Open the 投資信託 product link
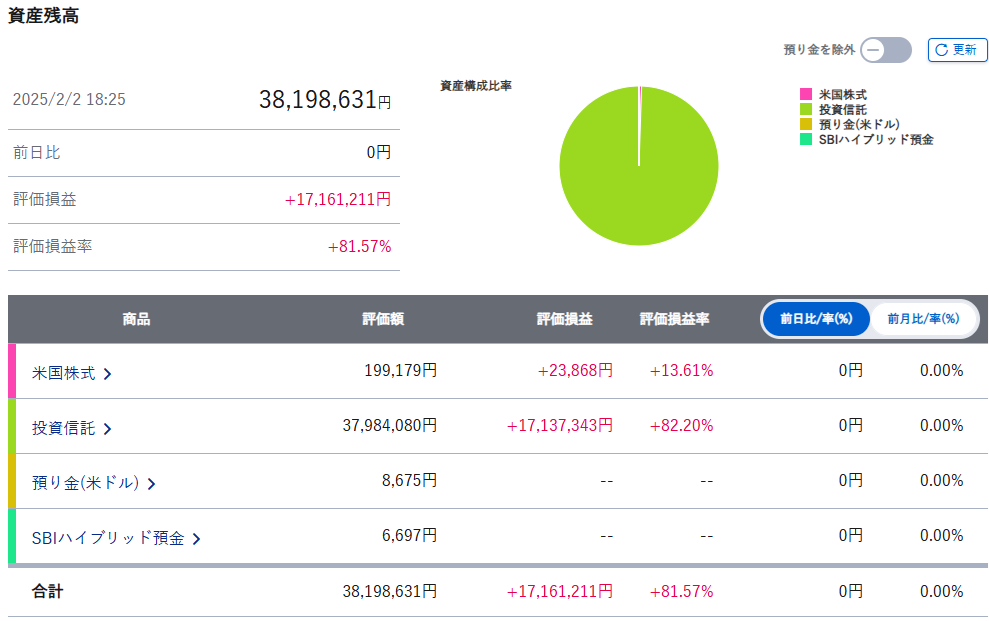989x621 pixels. coord(64,428)
